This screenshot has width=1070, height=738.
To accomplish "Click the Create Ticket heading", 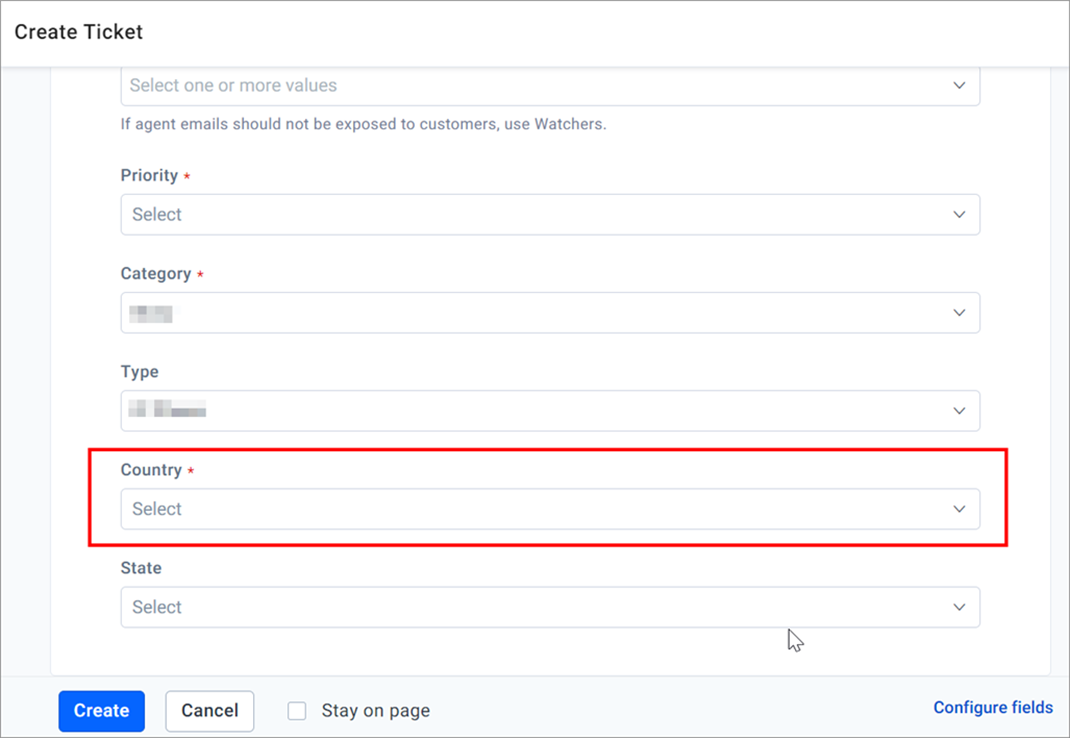I will point(78,32).
